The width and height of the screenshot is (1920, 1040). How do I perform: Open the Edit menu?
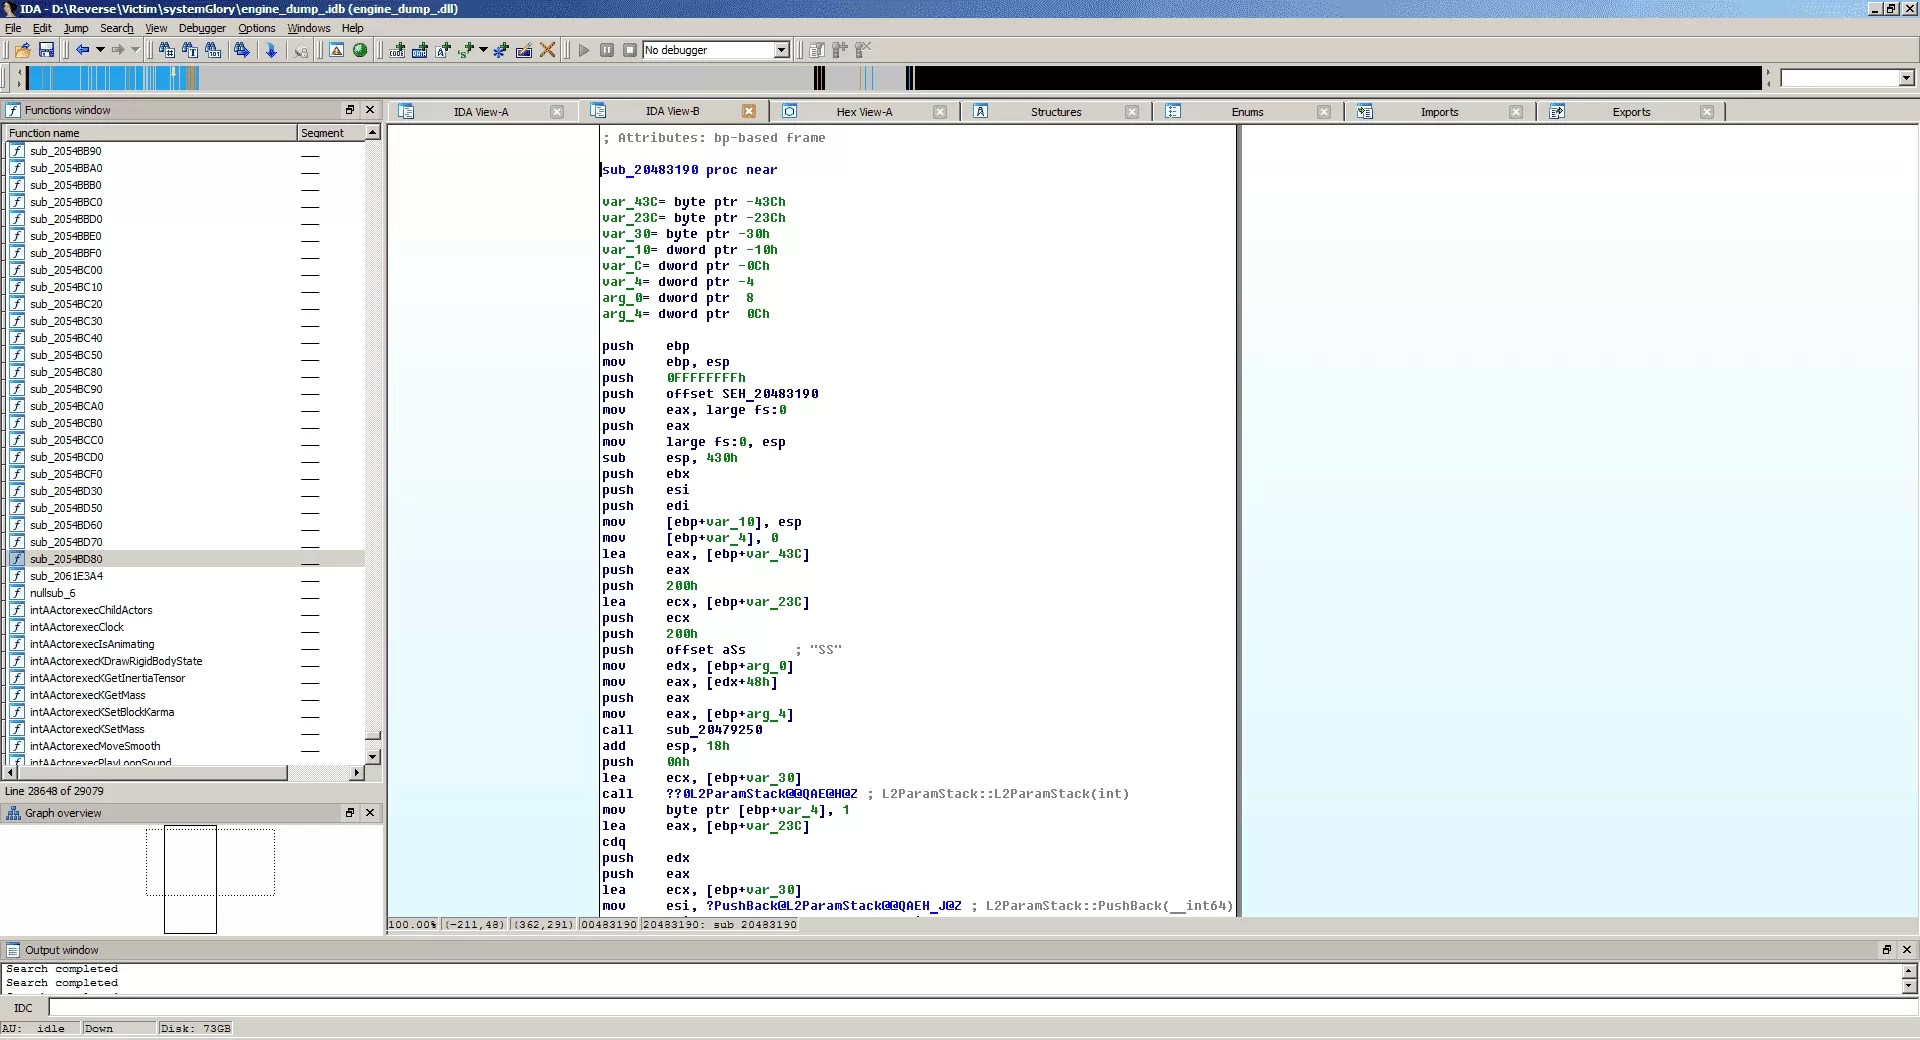click(42, 28)
